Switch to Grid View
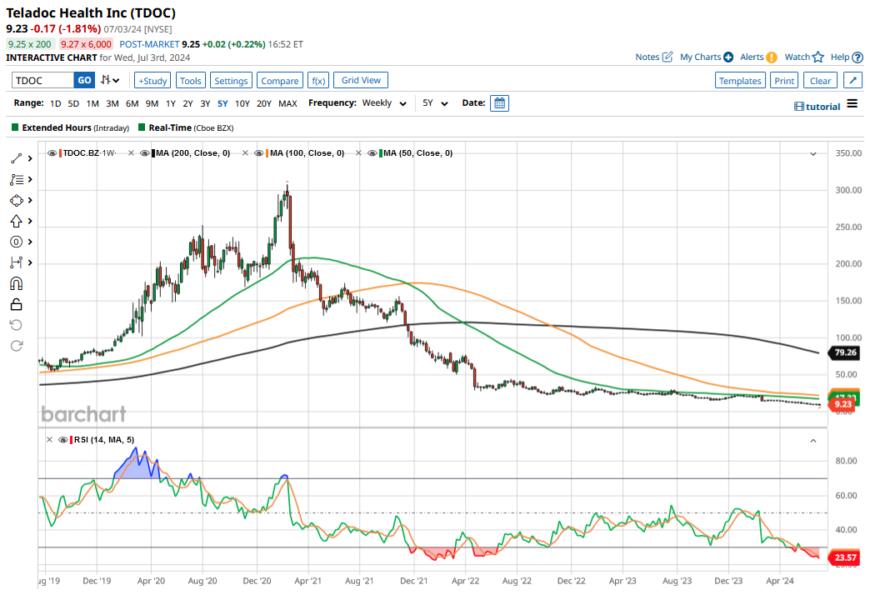The height and width of the screenshot is (600, 880). [361, 80]
